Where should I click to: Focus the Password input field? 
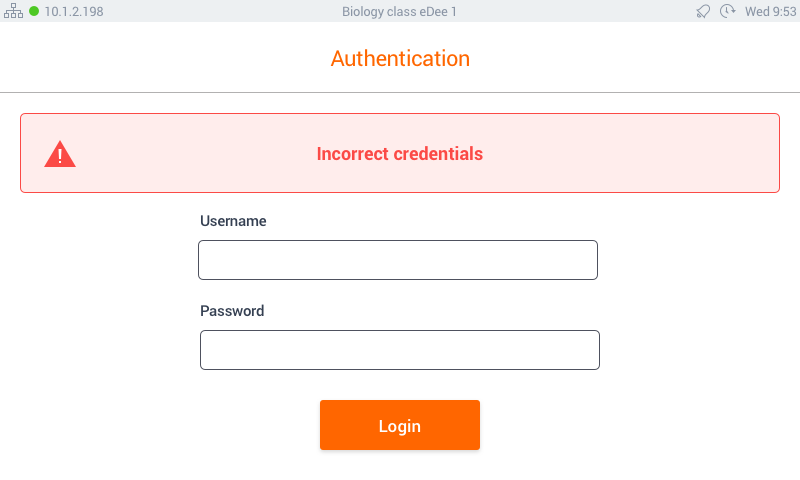400,350
